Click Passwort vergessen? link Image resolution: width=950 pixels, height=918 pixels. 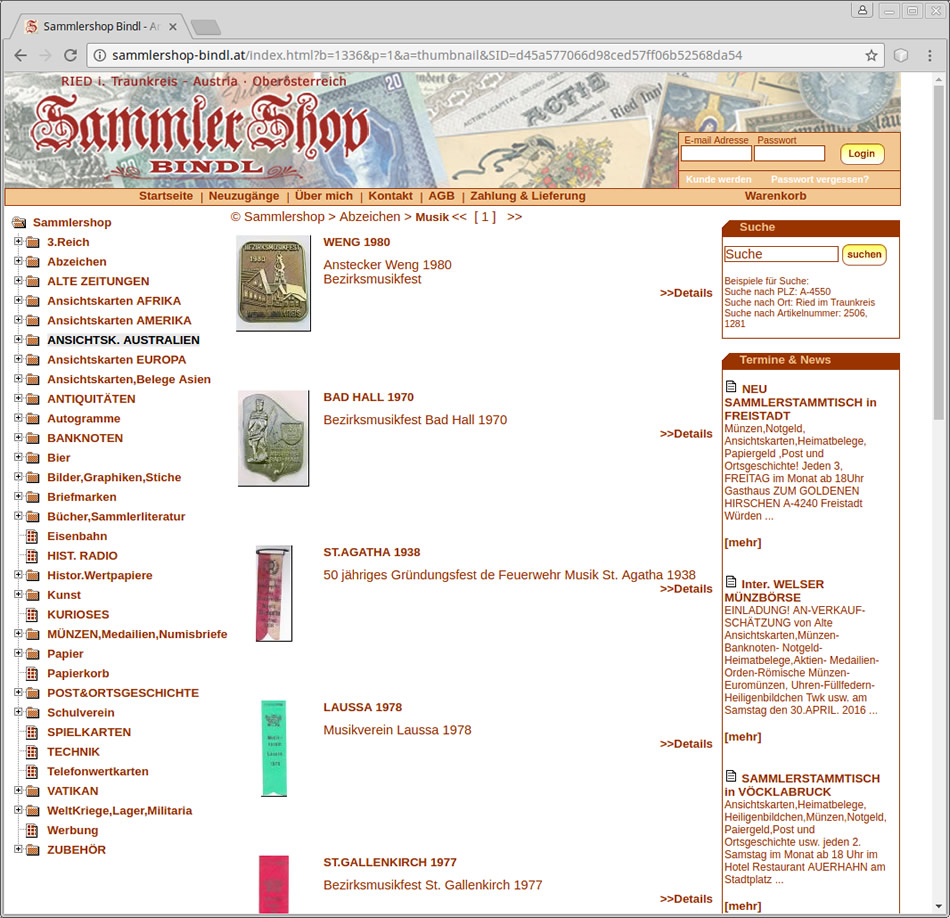[x=820, y=179]
